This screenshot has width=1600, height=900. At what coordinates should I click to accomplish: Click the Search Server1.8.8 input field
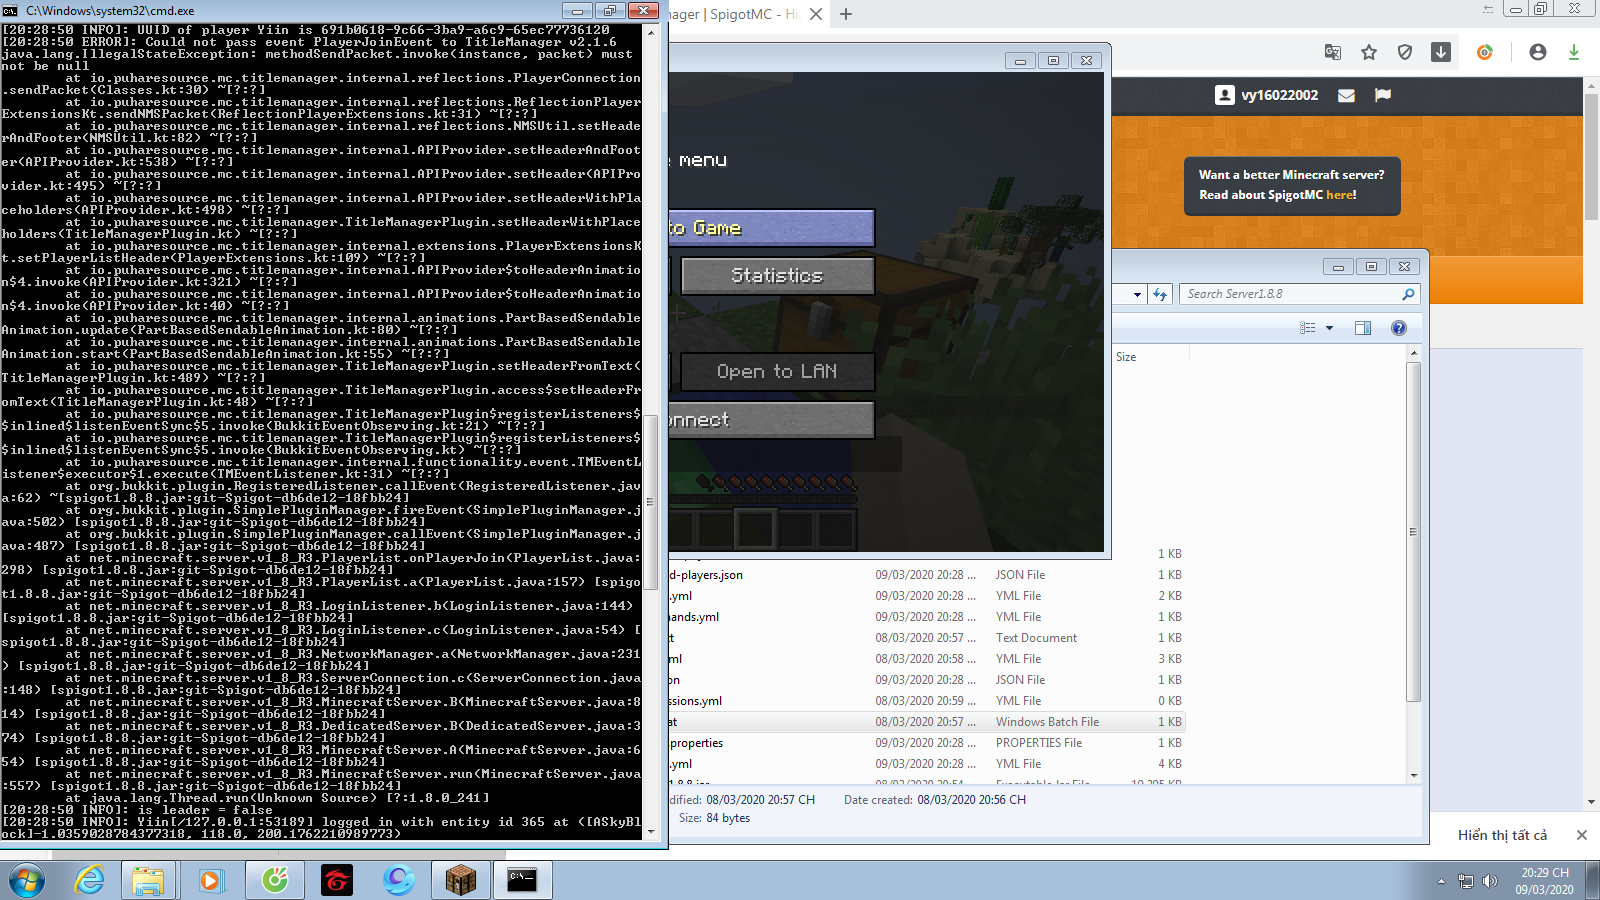click(1292, 294)
